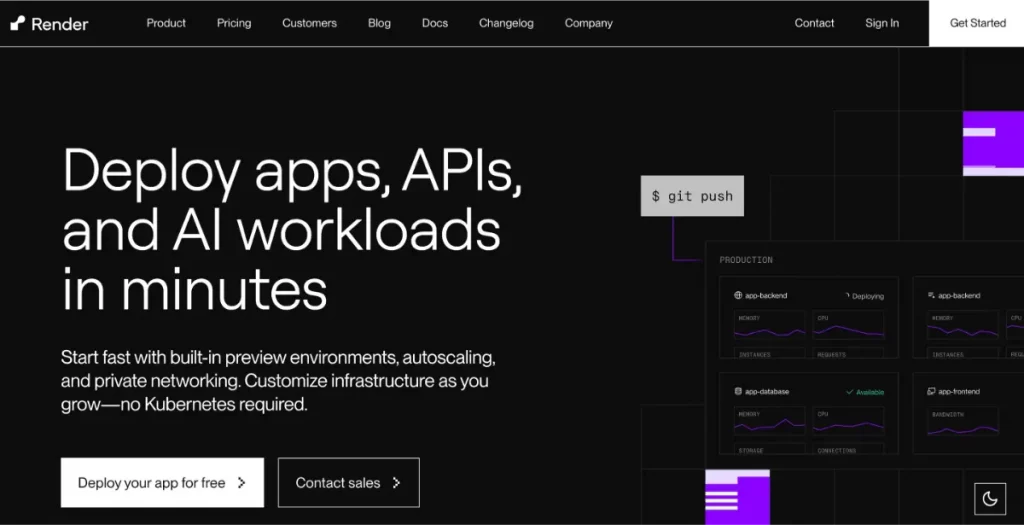The width and height of the screenshot is (1024, 525).
Task: Visit the Docs link in header
Action: tap(435, 23)
